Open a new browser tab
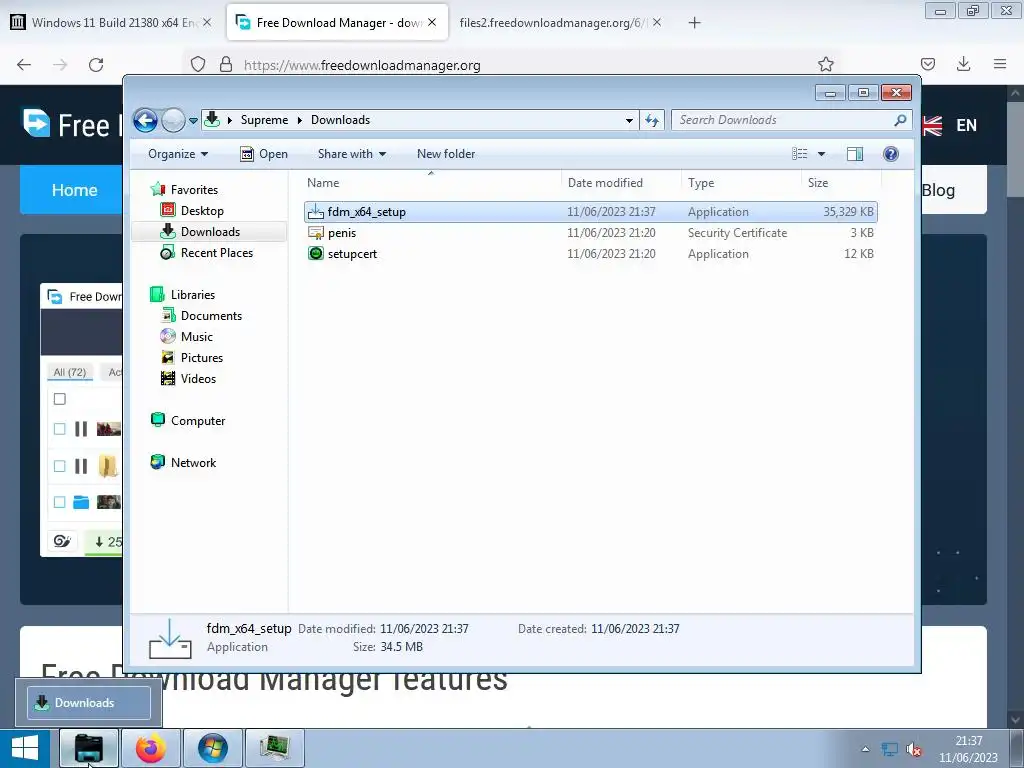 694,23
